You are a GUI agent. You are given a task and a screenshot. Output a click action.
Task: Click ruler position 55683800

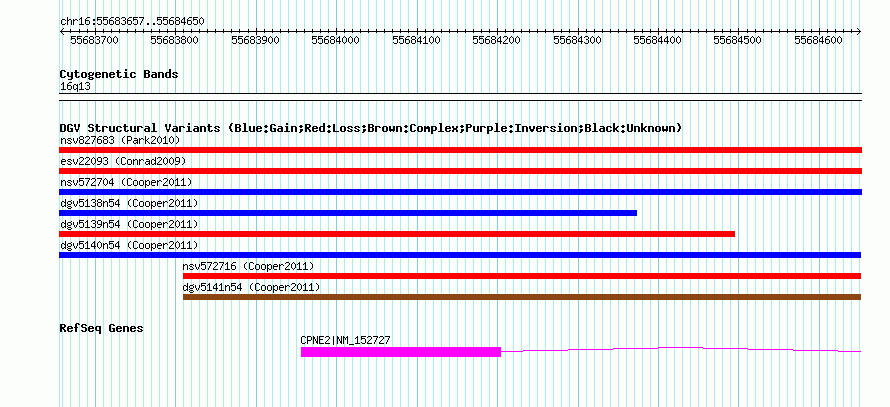175,40
